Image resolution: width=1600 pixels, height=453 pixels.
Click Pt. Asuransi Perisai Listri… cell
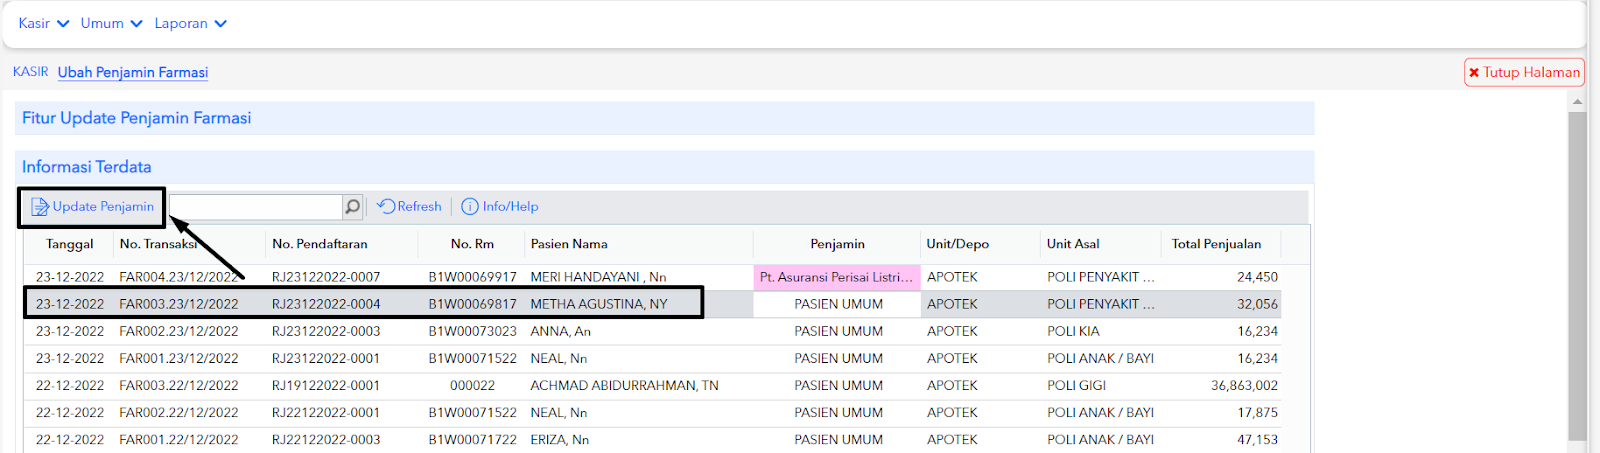coord(837,277)
